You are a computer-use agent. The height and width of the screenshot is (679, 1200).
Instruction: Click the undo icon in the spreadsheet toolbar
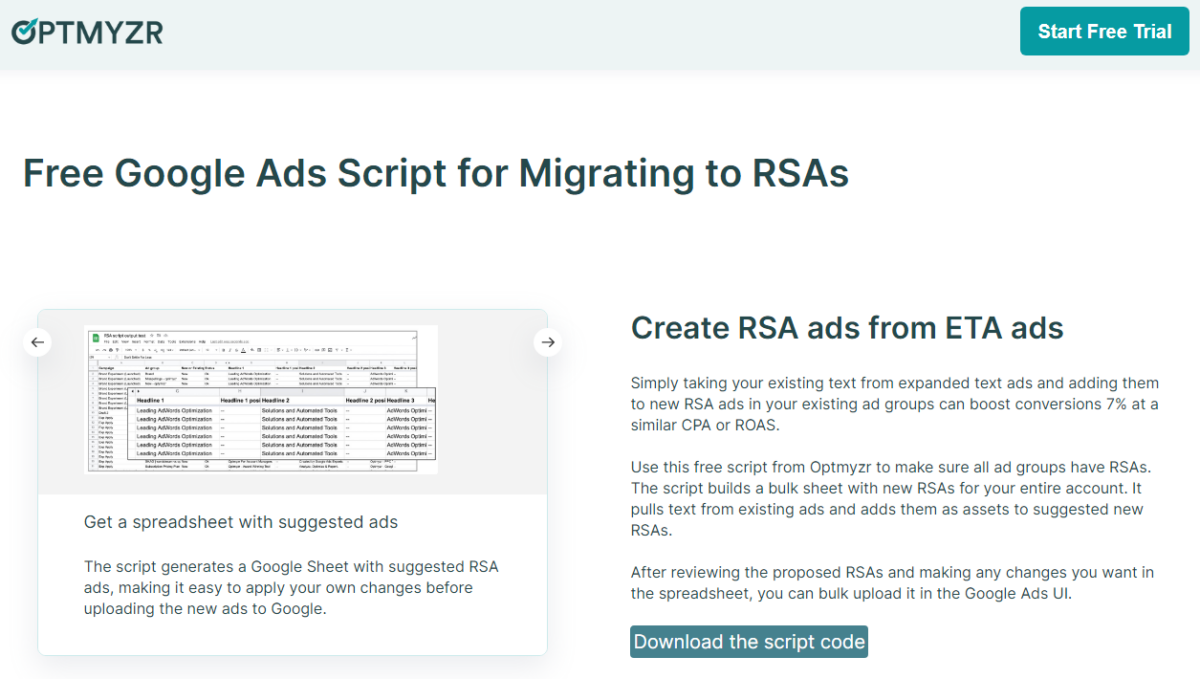[98, 350]
